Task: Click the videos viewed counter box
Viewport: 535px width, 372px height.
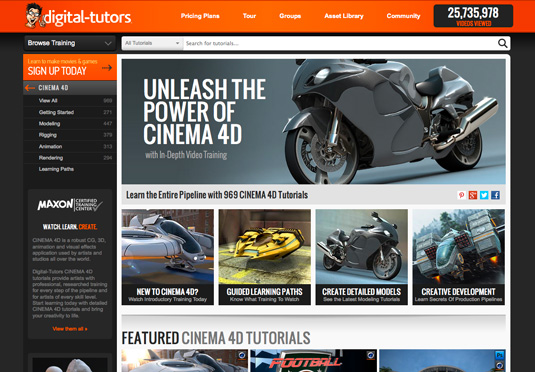Action: [x=473, y=16]
